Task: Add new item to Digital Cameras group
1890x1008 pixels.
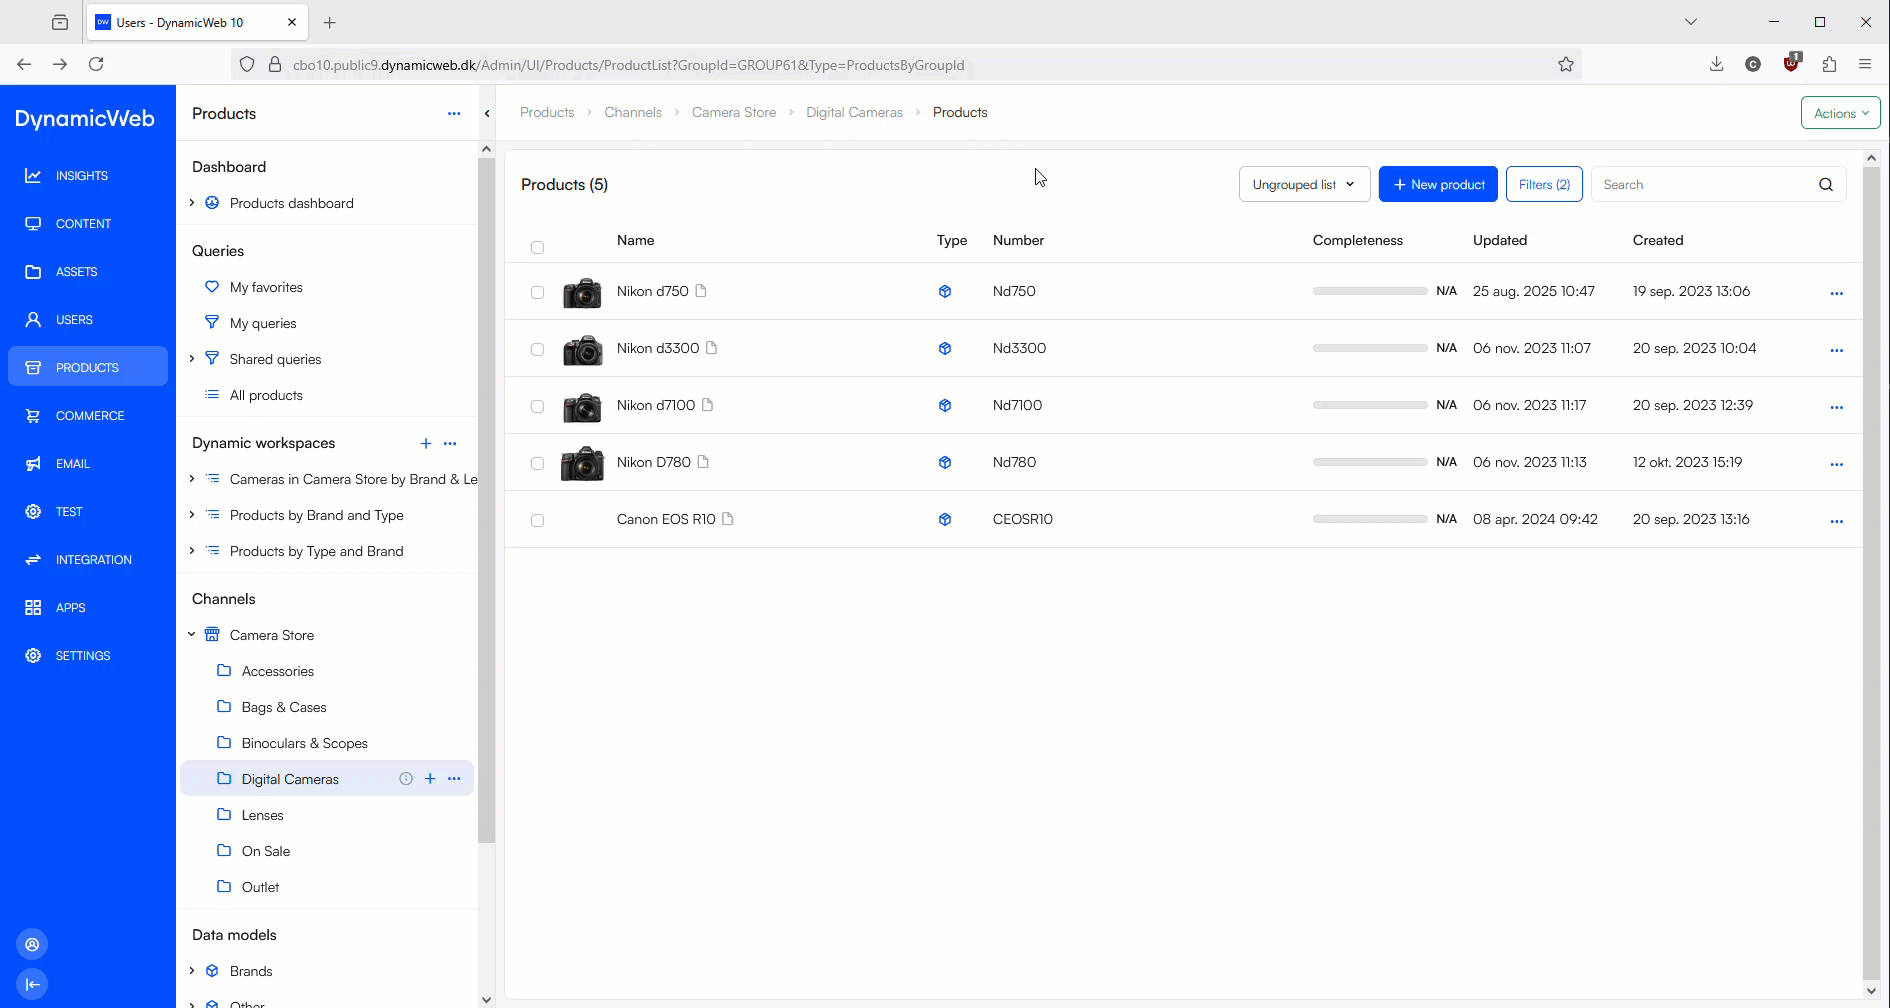Action: click(x=430, y=779)
